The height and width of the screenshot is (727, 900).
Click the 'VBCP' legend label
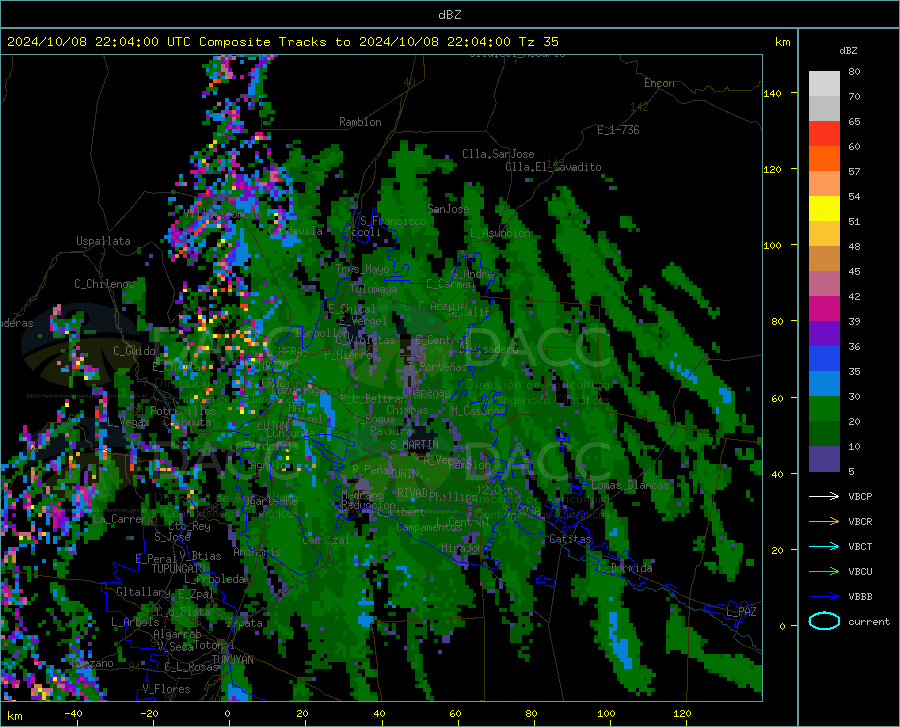pyautogui.click(x=860, y=496)
